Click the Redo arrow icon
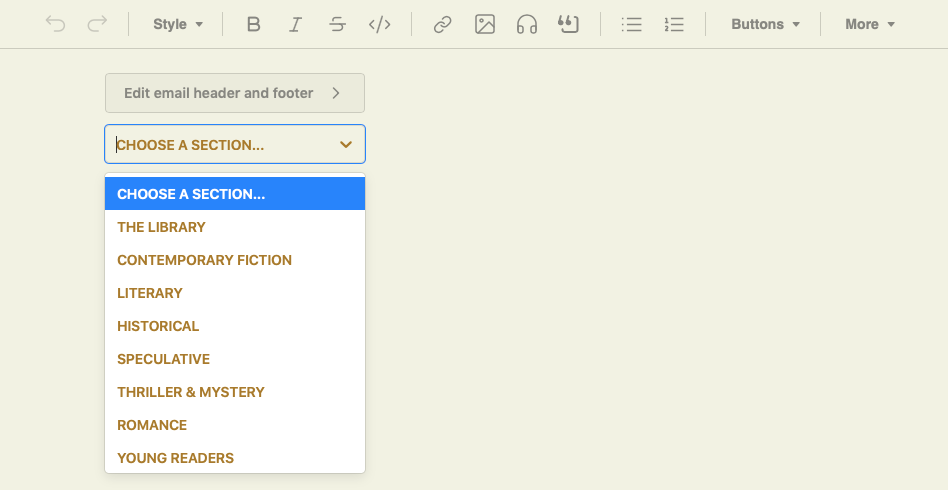This screenshot has width=948, height=490. pos(97,24)
